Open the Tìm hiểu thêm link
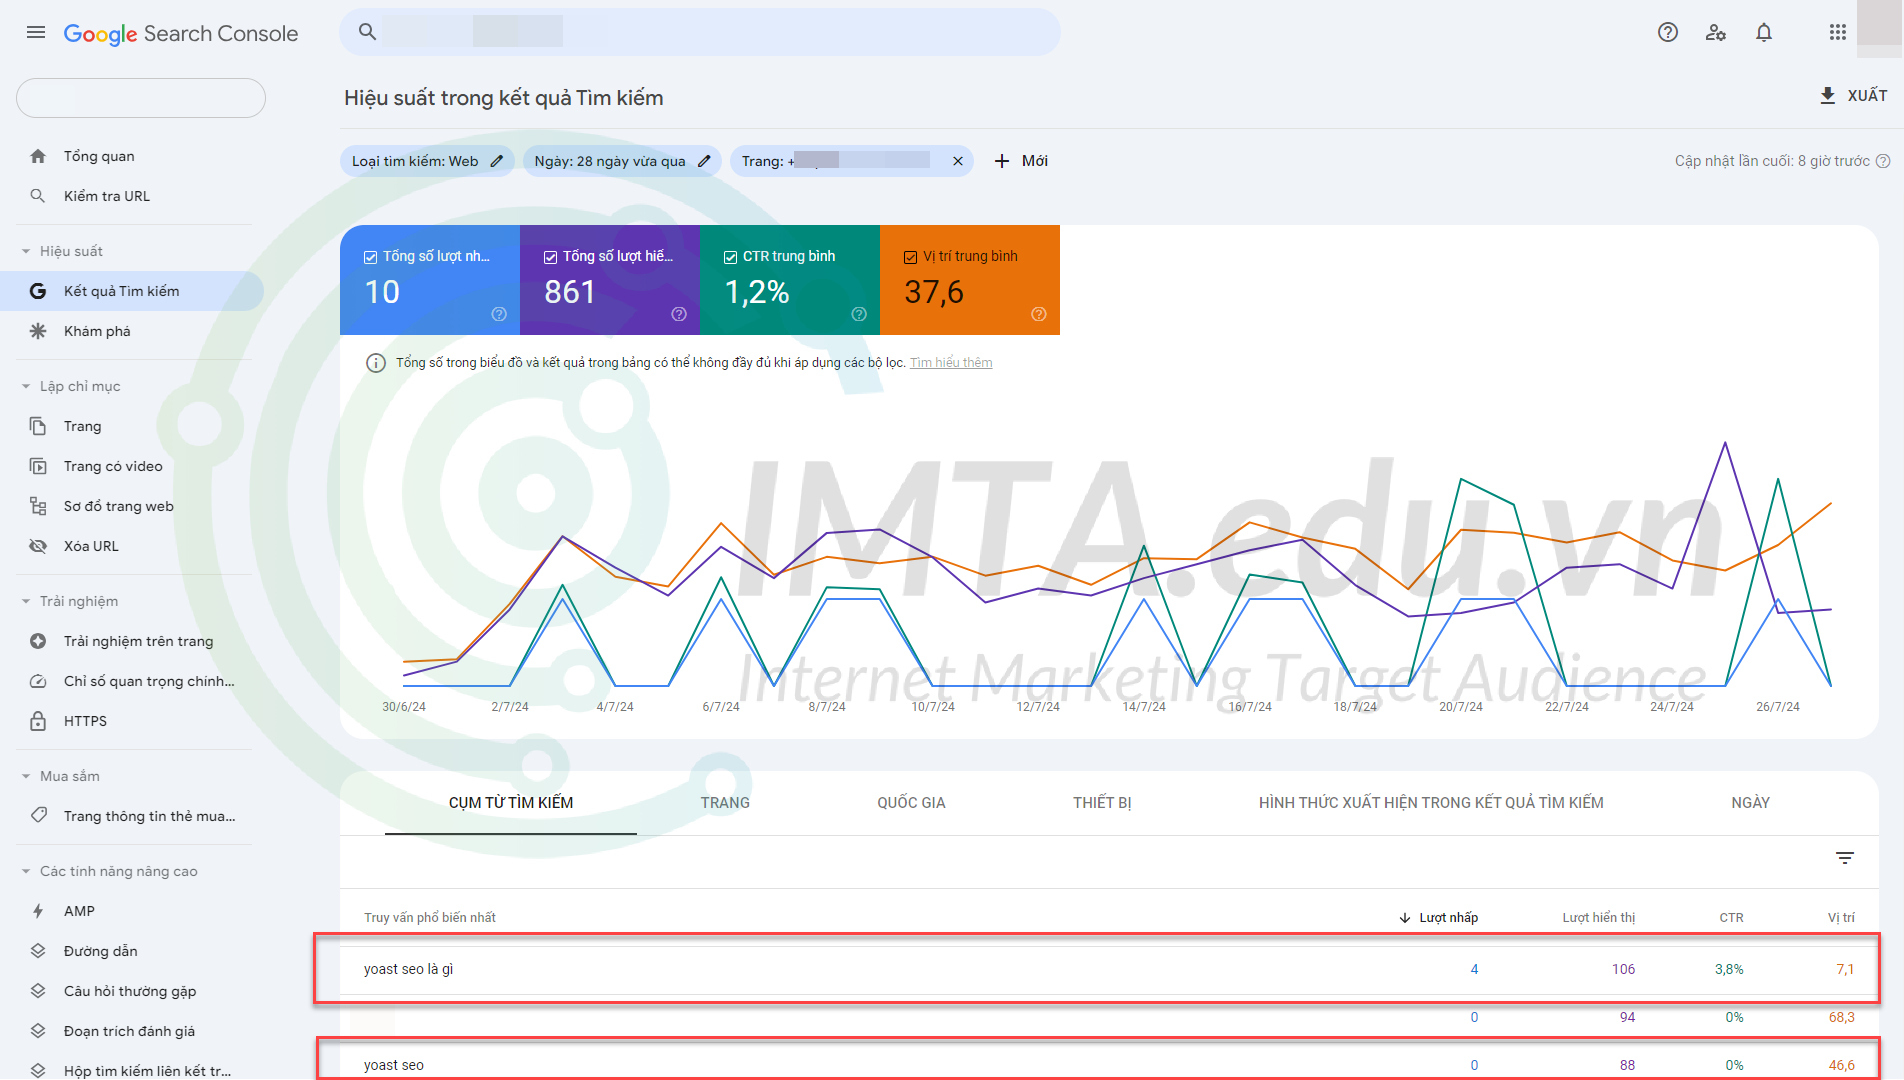Screen dimensions: 1904x1080 tap(951, 363)
